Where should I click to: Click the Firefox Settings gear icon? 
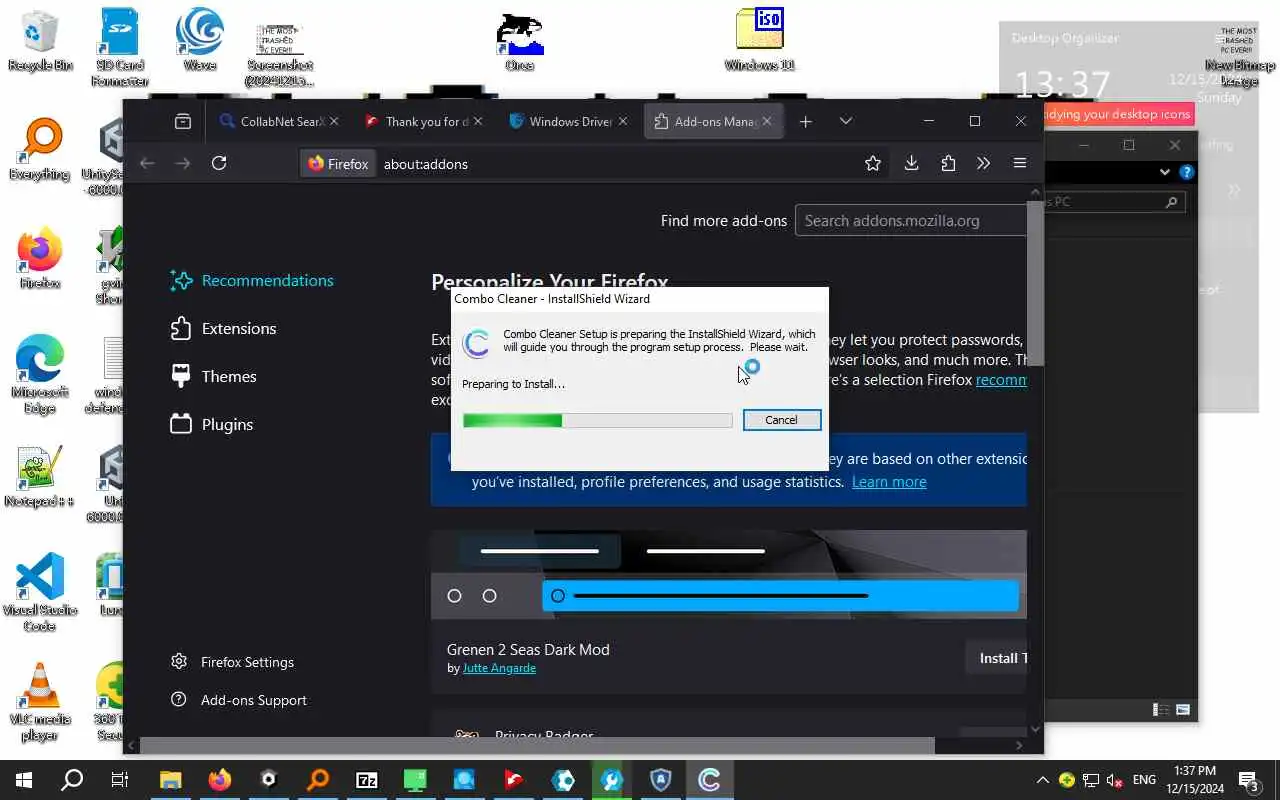[x=179, y=661]
